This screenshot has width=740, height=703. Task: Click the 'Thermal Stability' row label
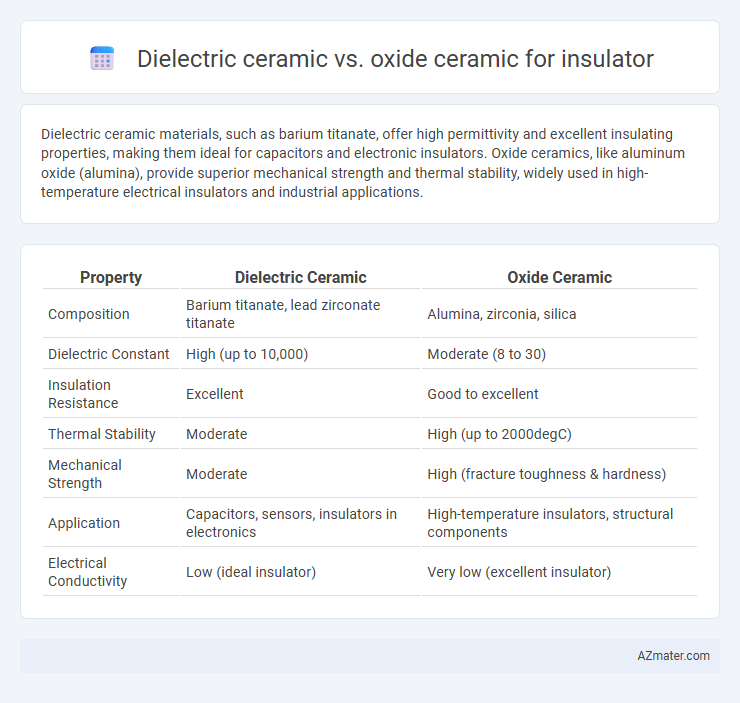click(x=102, y=434)
